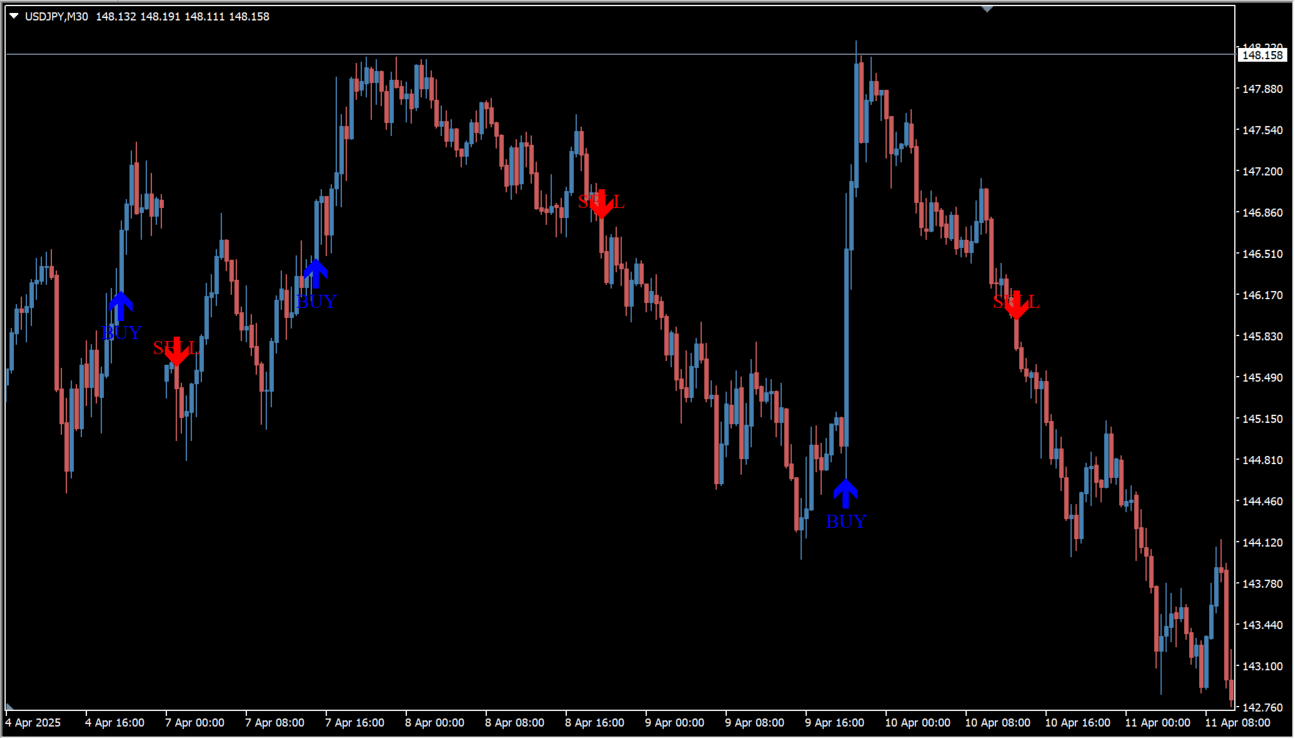Click the 146.170 level on price axis

(1262, 295)
